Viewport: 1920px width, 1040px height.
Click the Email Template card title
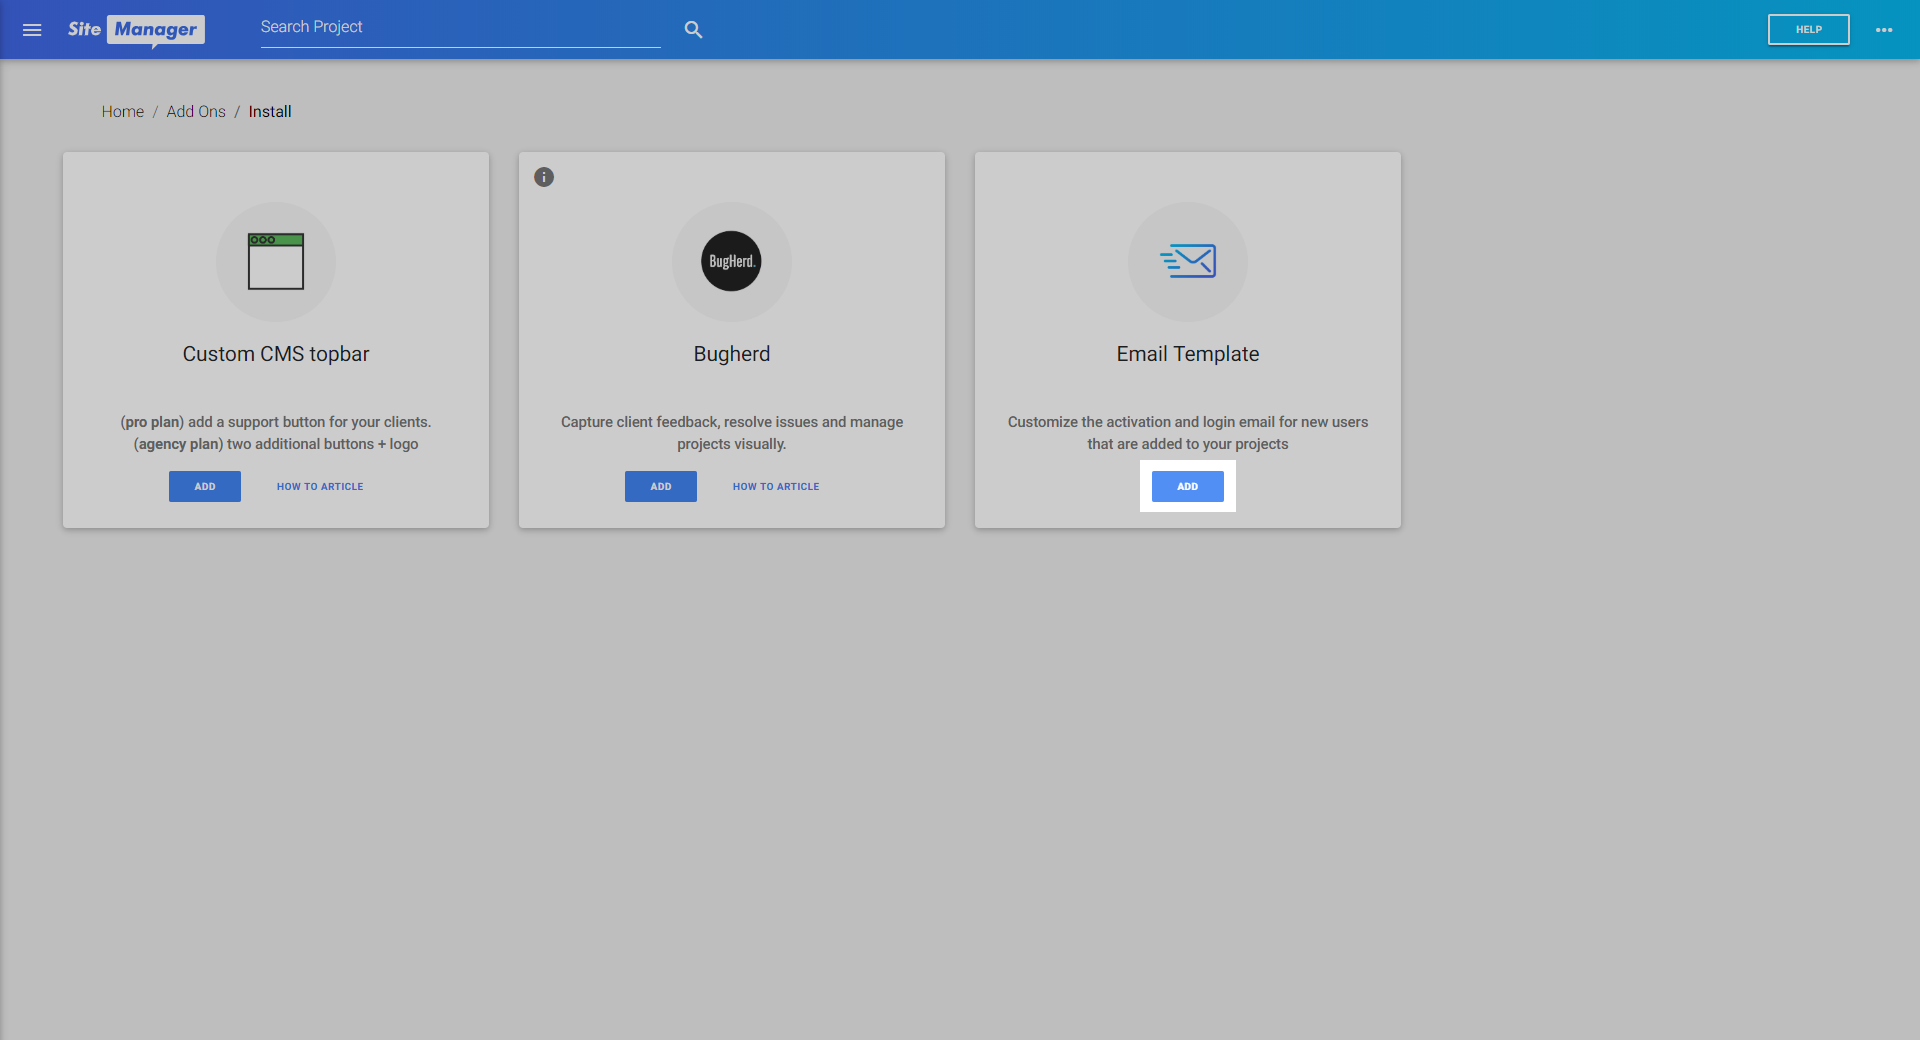[1188, 354]
